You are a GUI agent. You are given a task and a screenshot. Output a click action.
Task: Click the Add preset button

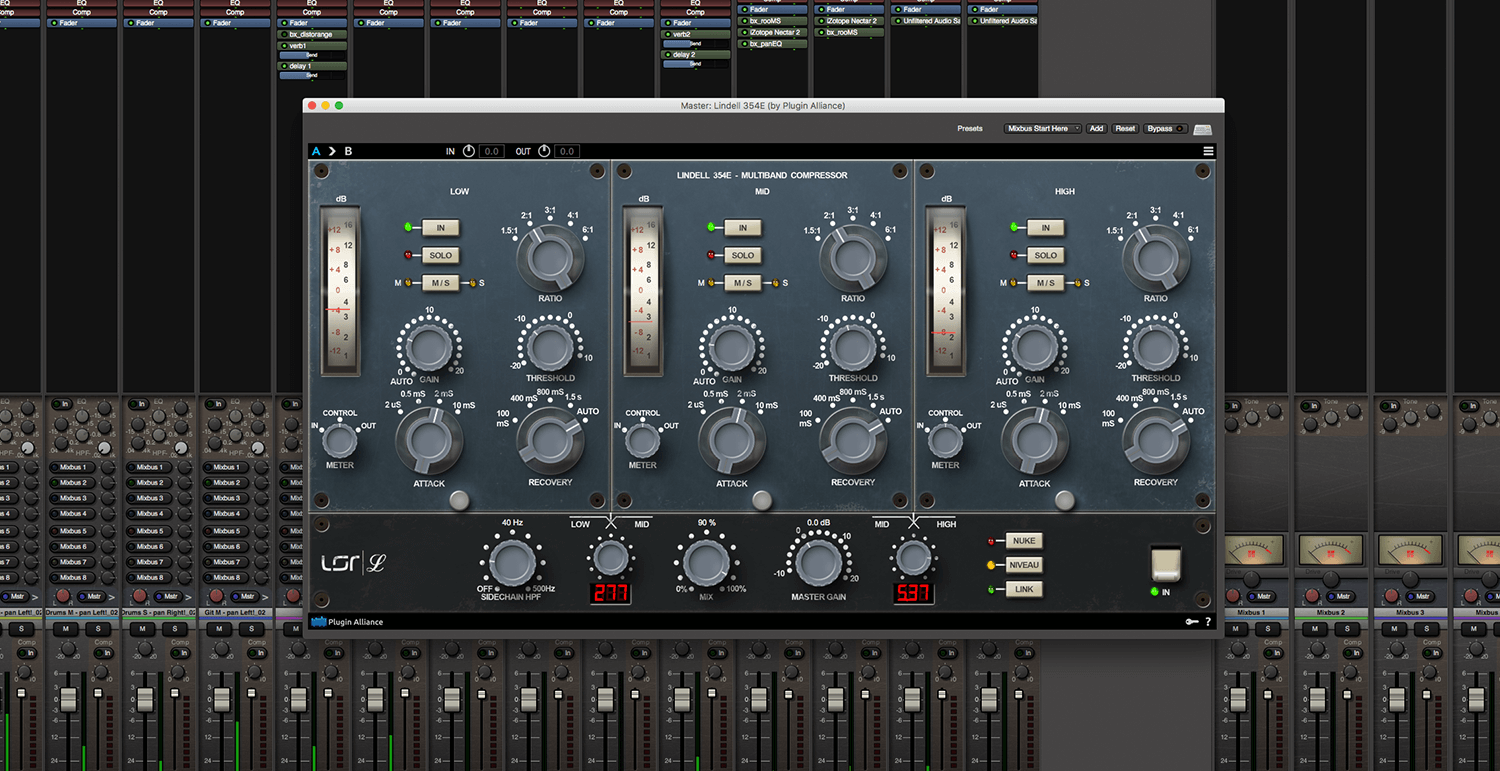(x=1097, y=128)
